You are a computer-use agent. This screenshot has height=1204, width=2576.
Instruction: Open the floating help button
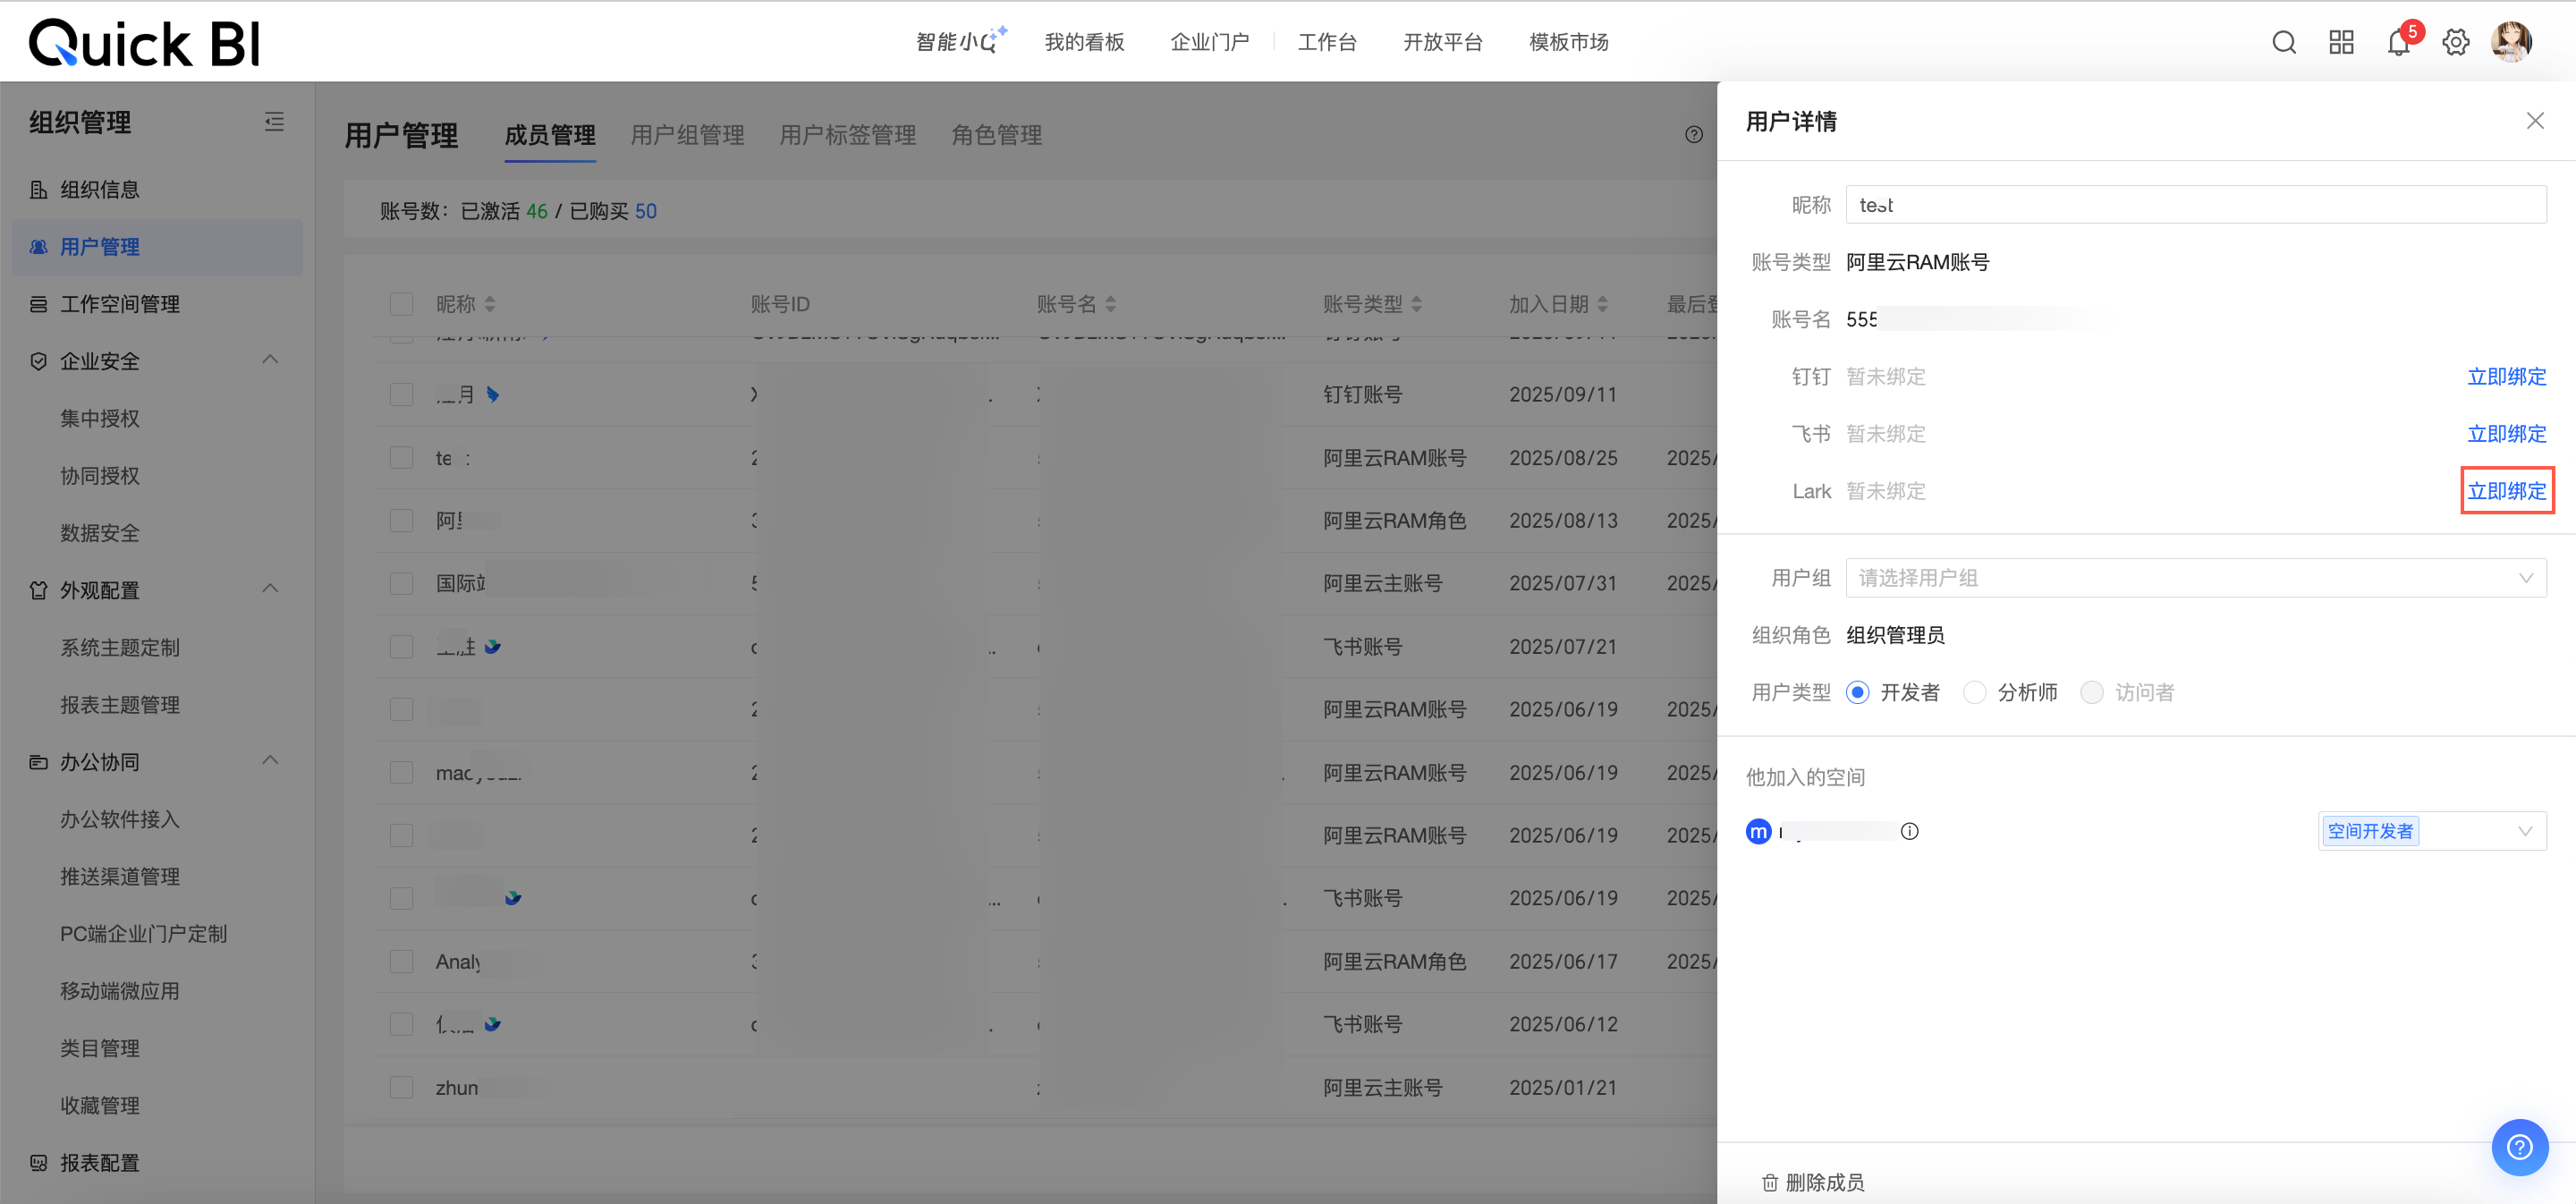coord(2519,1146)
